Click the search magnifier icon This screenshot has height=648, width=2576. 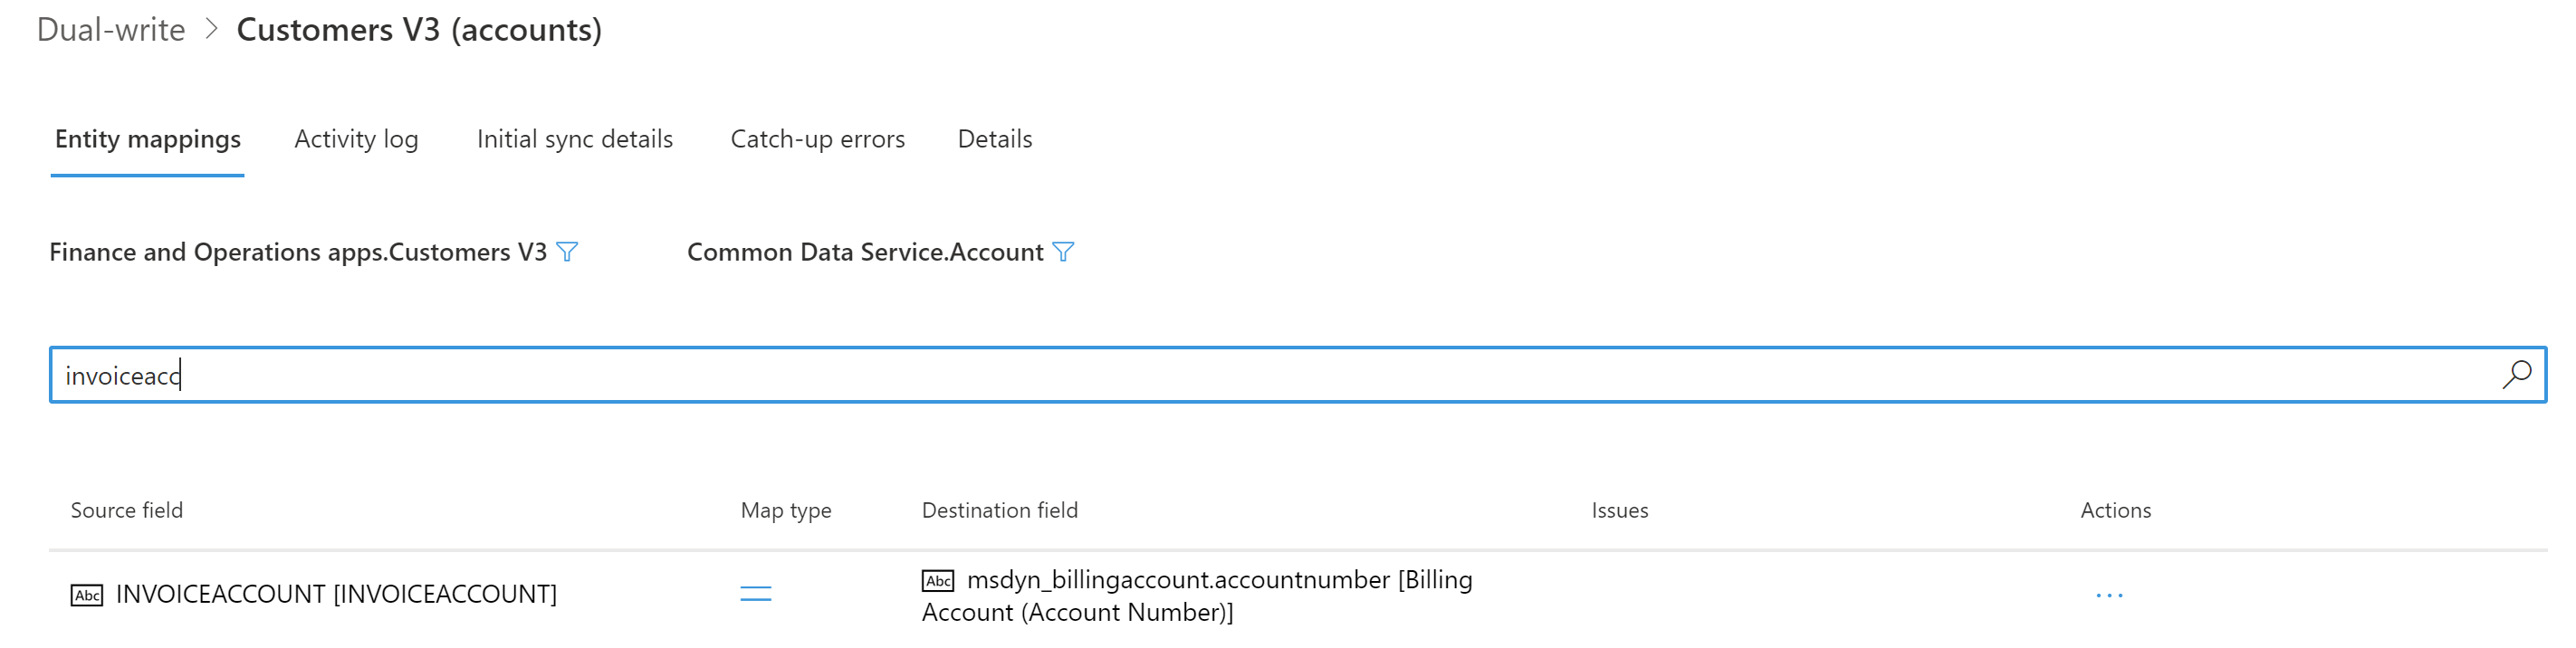point(2516,376)
